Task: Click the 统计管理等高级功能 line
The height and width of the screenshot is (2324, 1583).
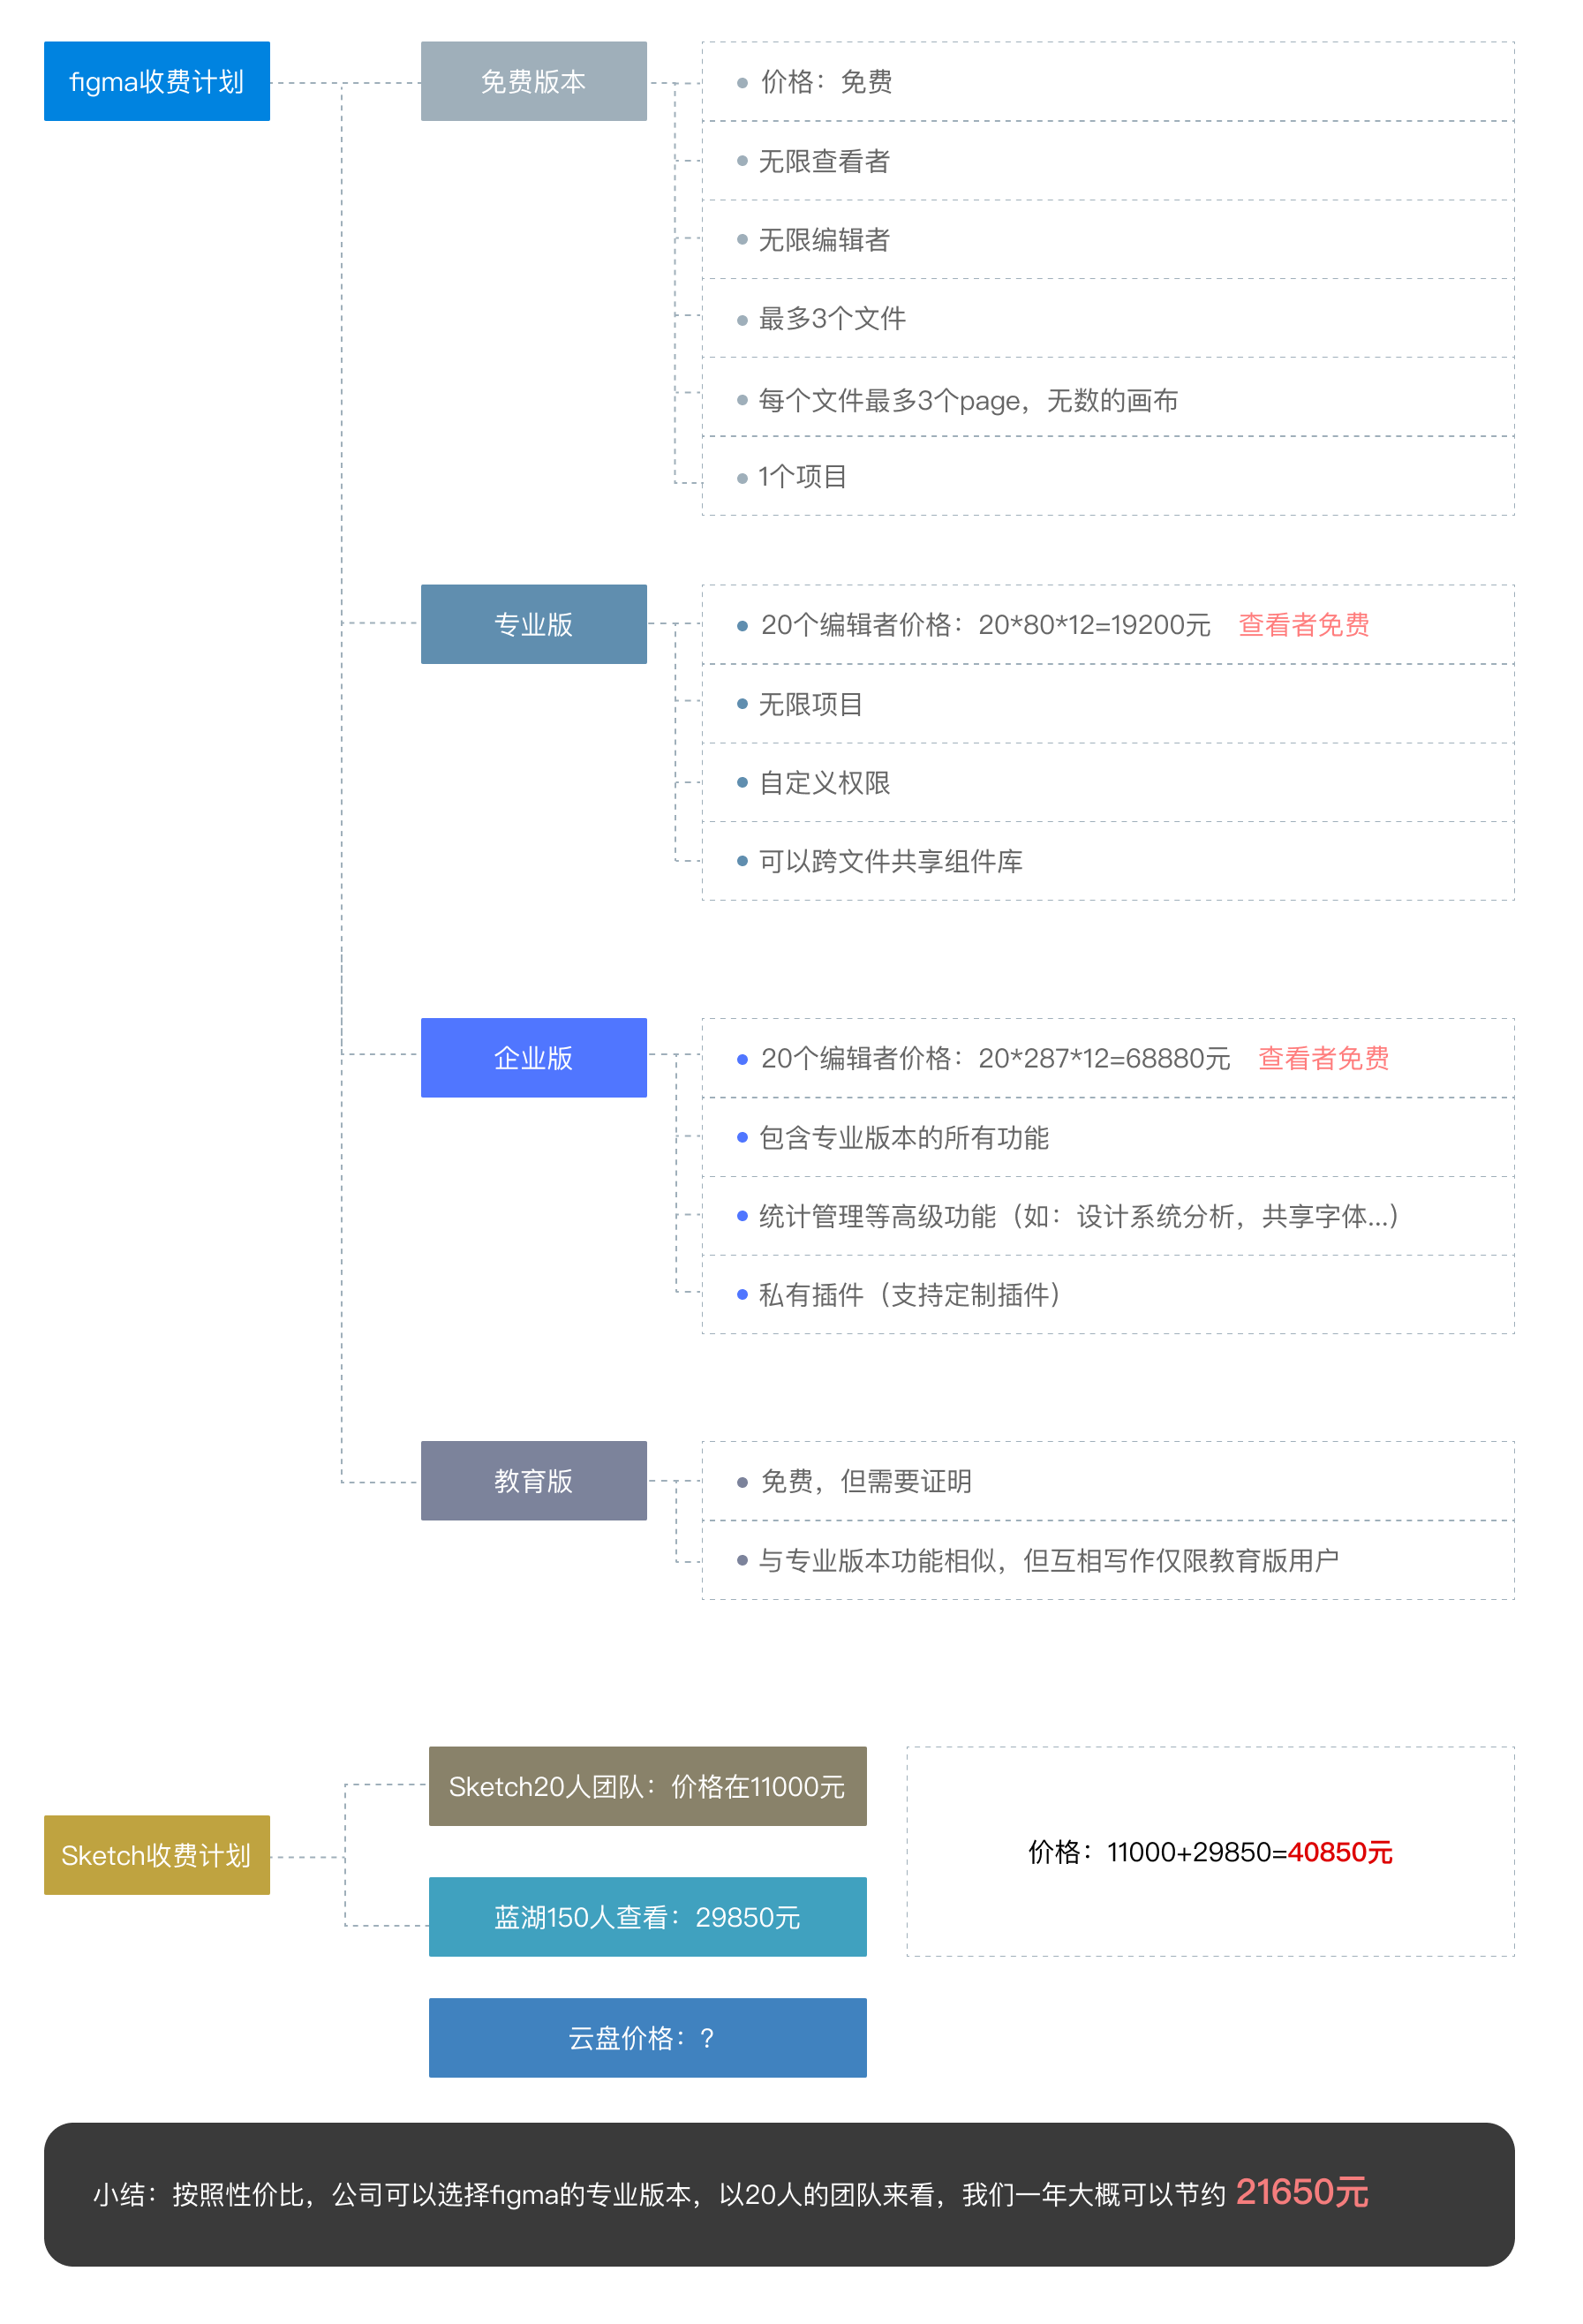Action: pos(1080,1216)
